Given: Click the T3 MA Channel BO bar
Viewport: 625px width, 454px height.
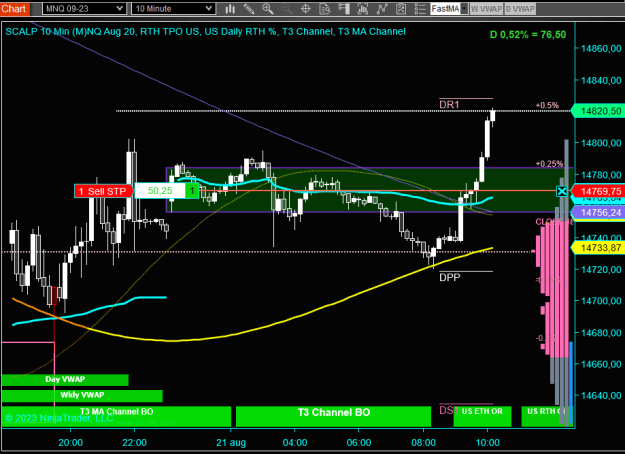Looking at the screenshot, I should point(116,416).
